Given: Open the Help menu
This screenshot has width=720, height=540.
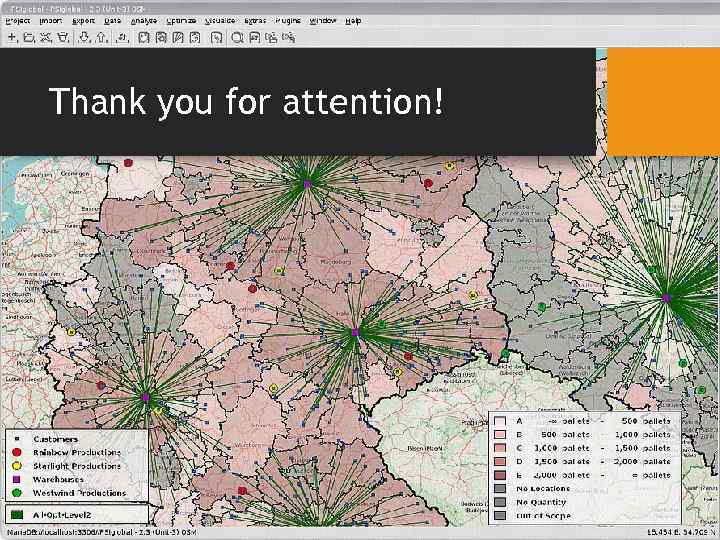Looking at the screenshot, I should pos(353,21).
